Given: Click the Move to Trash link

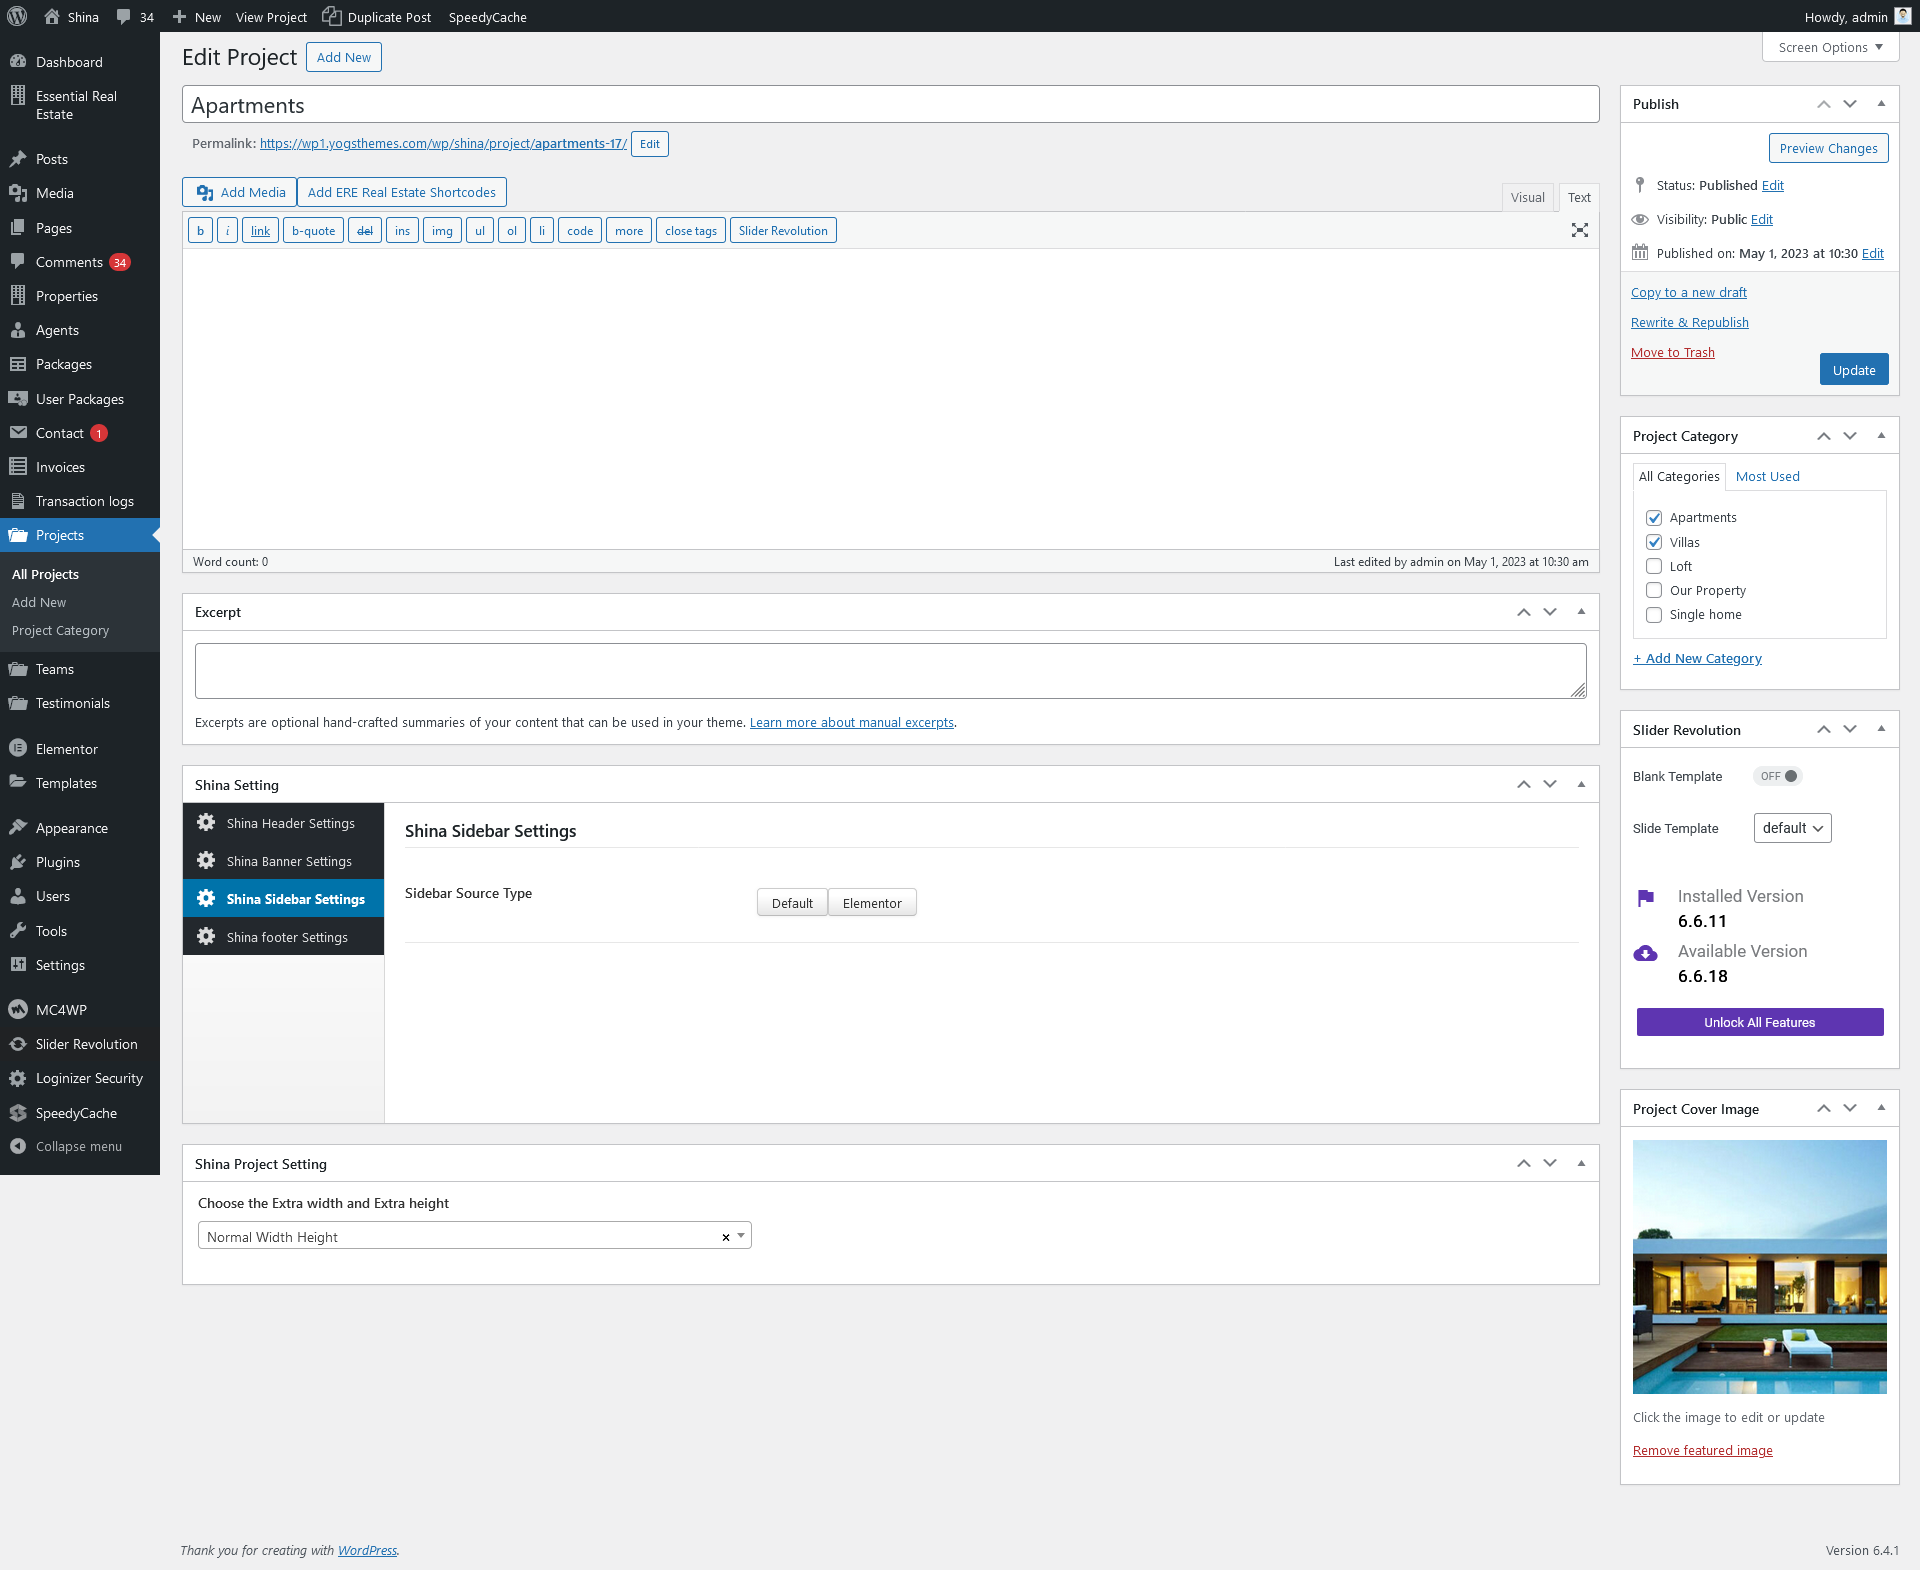Looking at the screenshot, I should pyautogui.click(x=1672, y=352).
